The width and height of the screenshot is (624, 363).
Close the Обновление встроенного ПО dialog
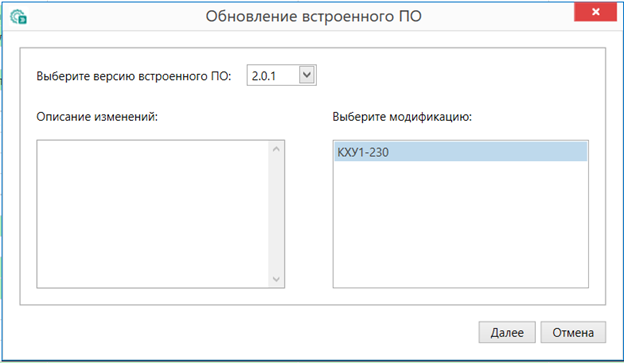click(x=595, y=12)
